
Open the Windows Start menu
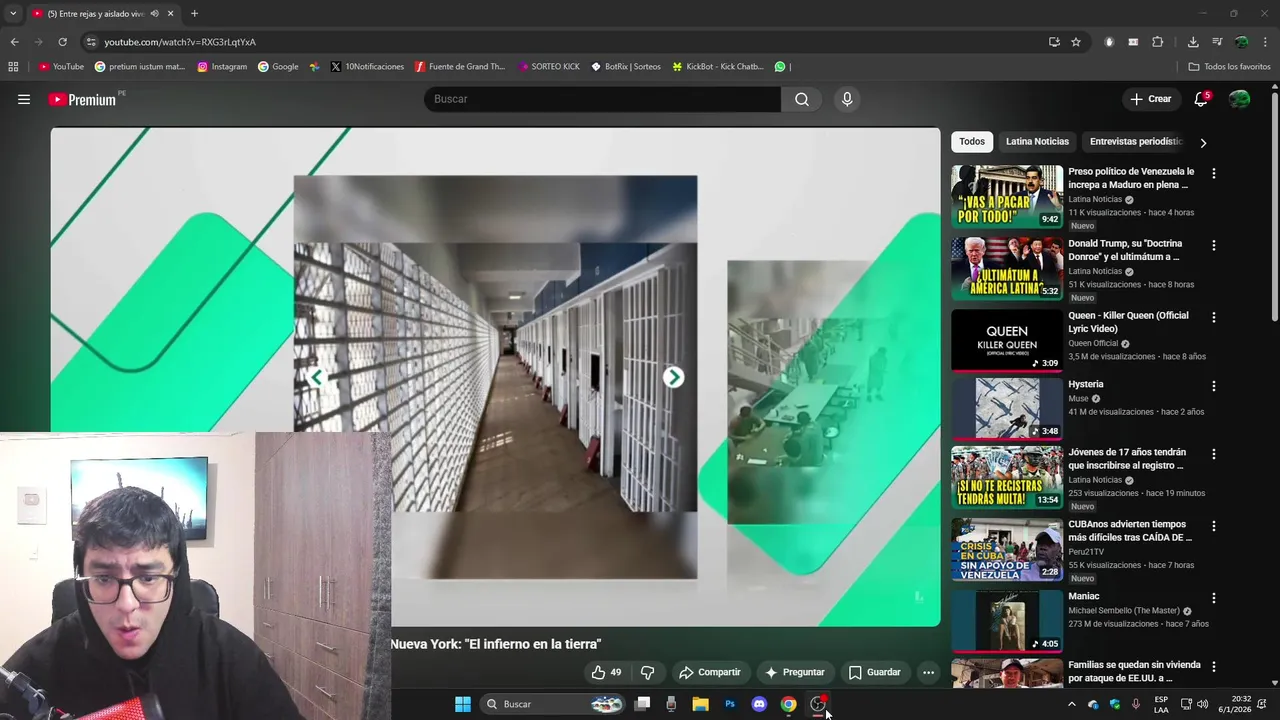coord(463,704)
